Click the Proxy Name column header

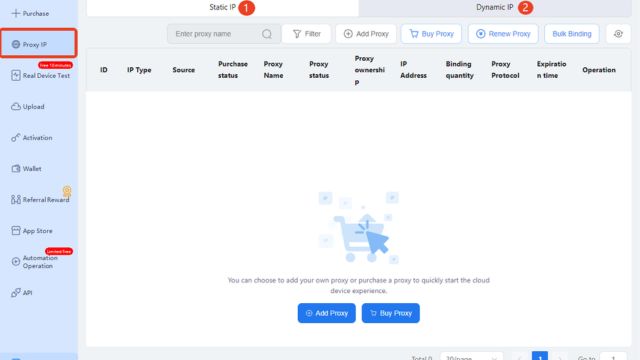[273, 70]
